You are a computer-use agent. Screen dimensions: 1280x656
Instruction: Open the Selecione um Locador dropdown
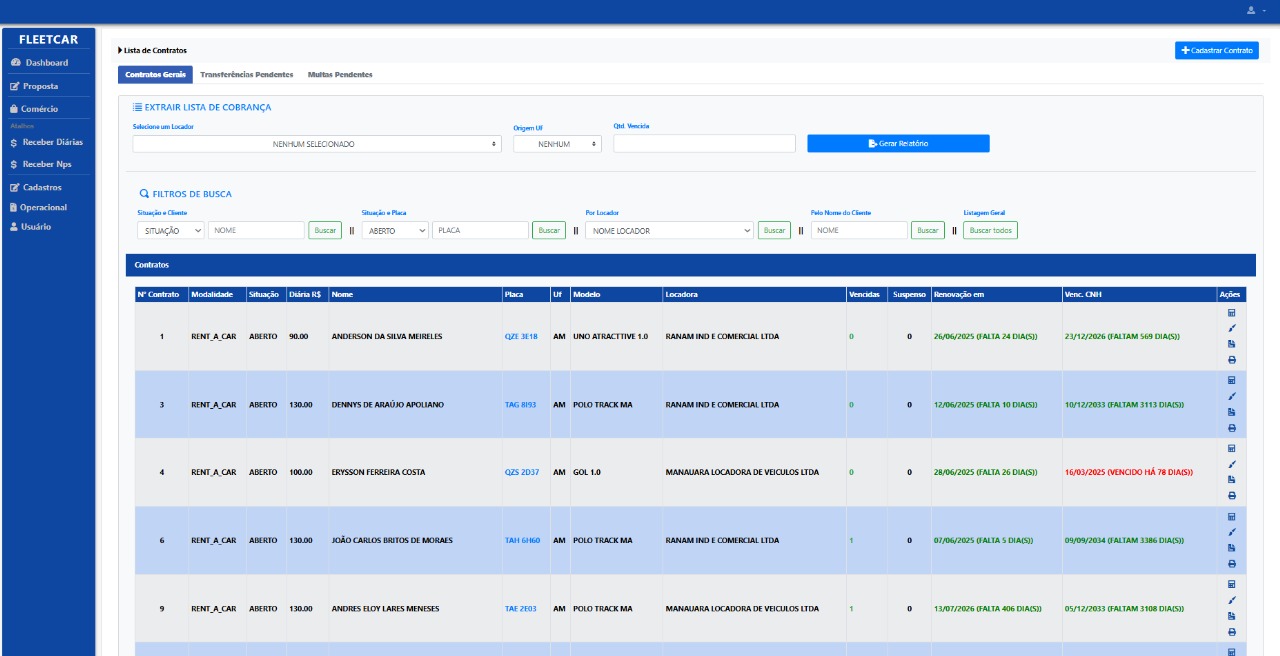tap(317, 144)
